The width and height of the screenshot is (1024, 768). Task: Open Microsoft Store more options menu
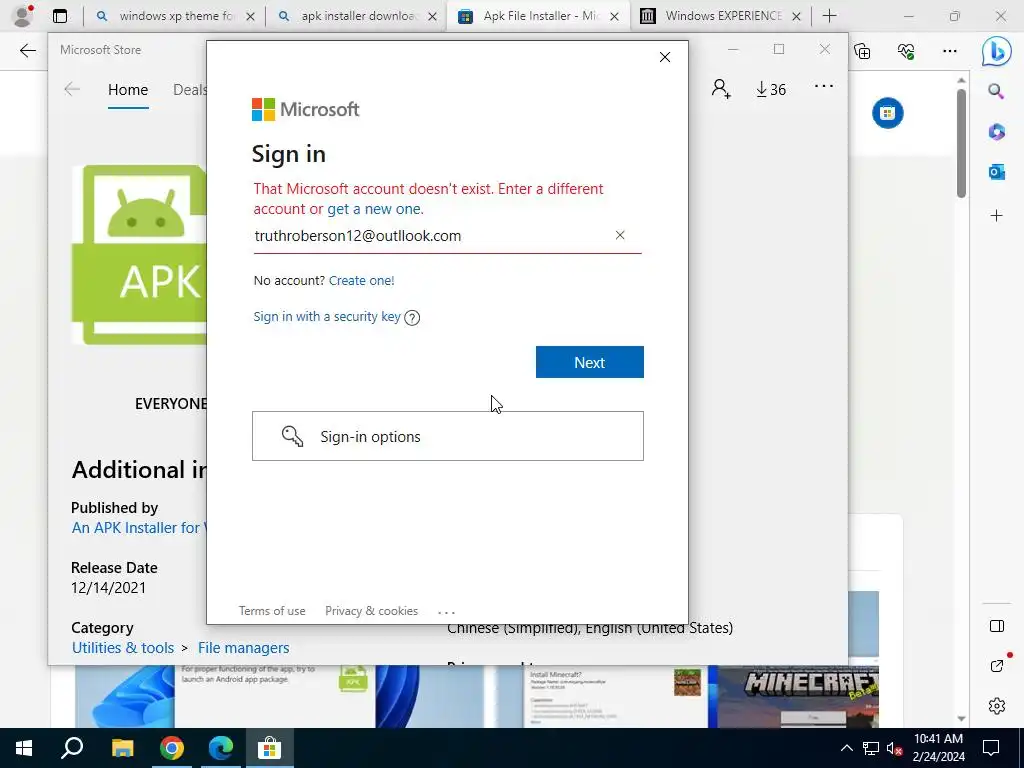click(x=824, y=86)
